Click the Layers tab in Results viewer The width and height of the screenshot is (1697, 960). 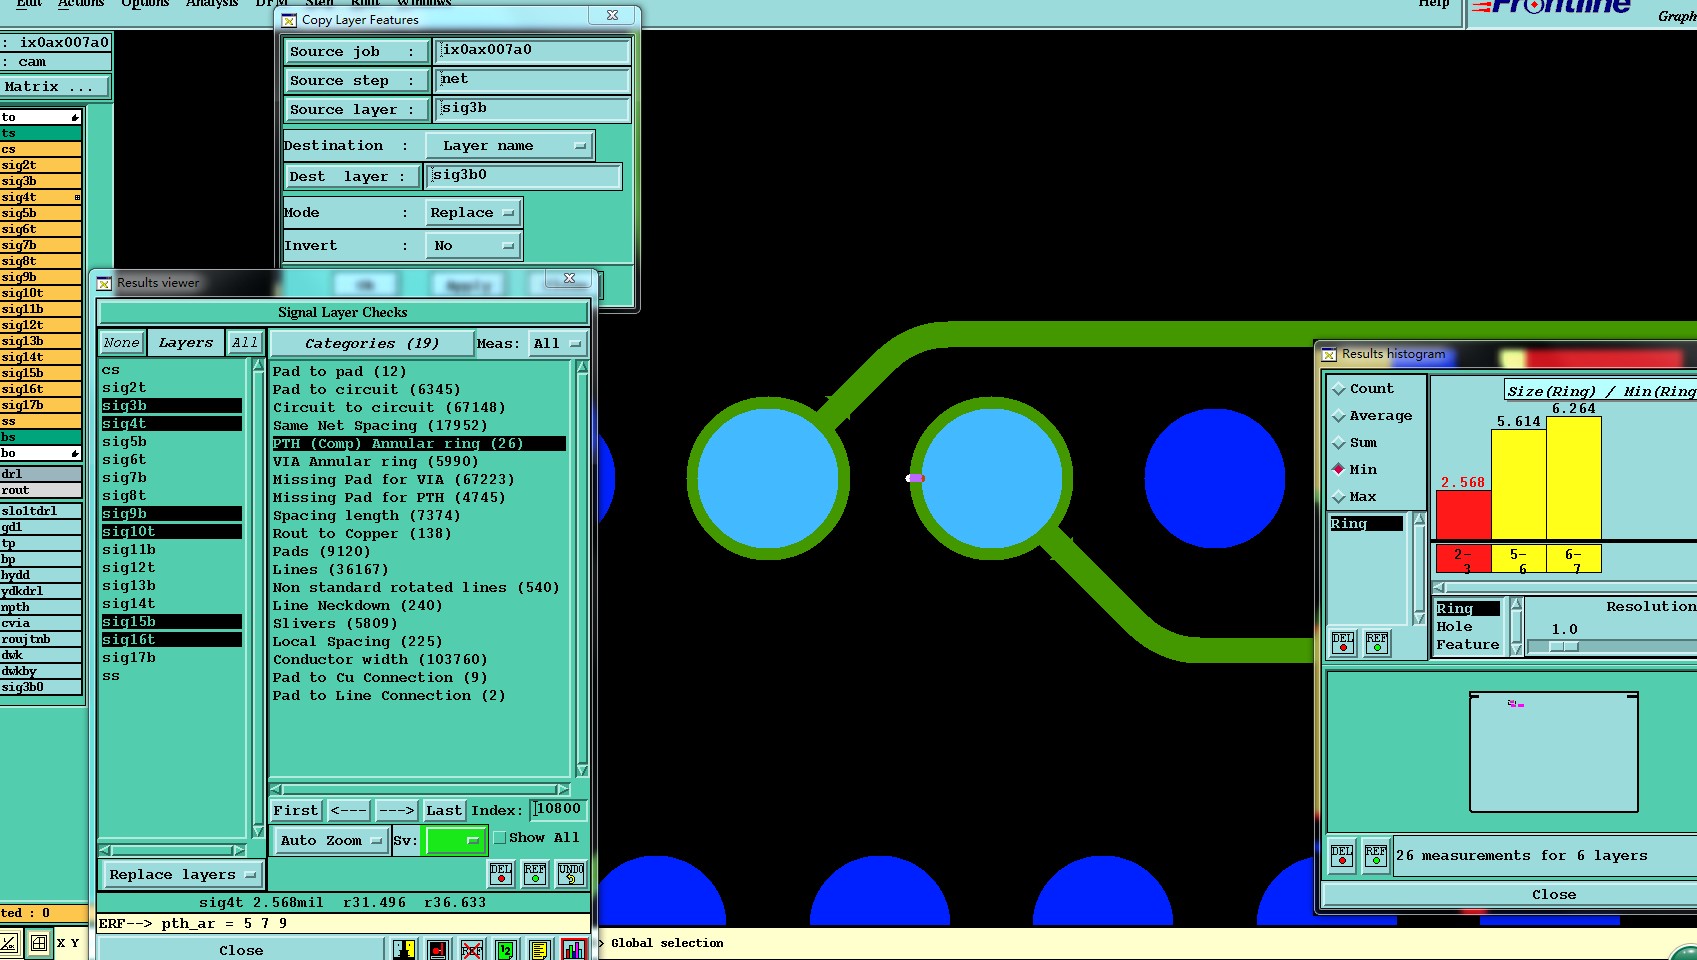pyautogui.click(x=186, y=343)
